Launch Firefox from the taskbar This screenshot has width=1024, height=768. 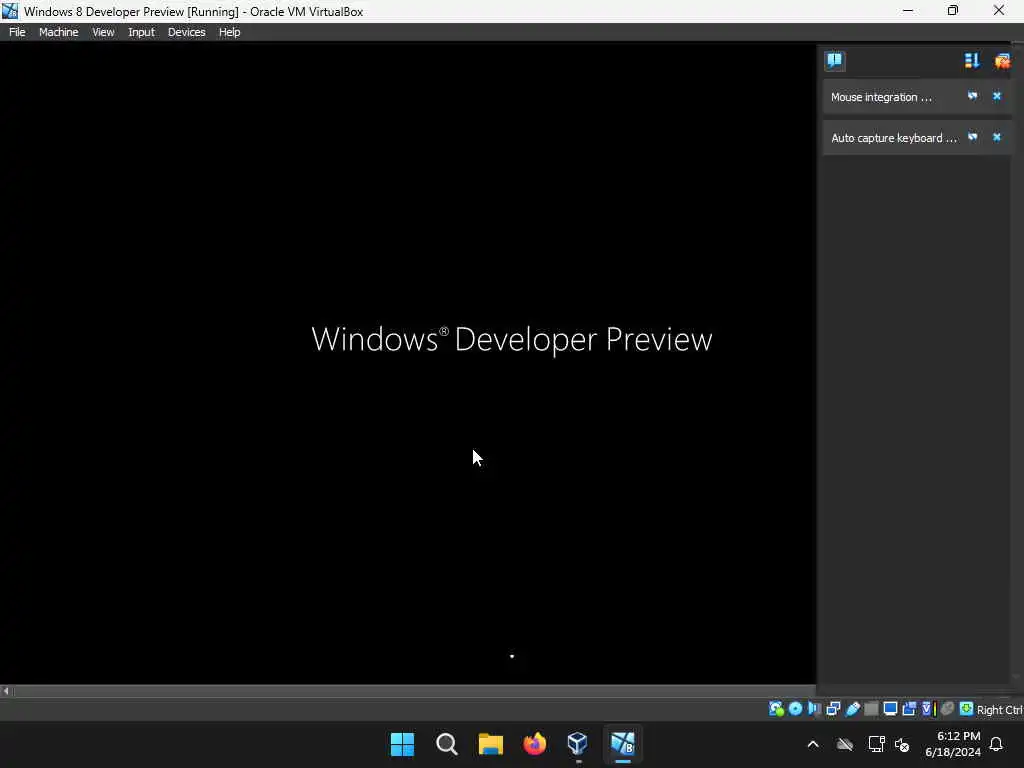click(x=535, y=744)
